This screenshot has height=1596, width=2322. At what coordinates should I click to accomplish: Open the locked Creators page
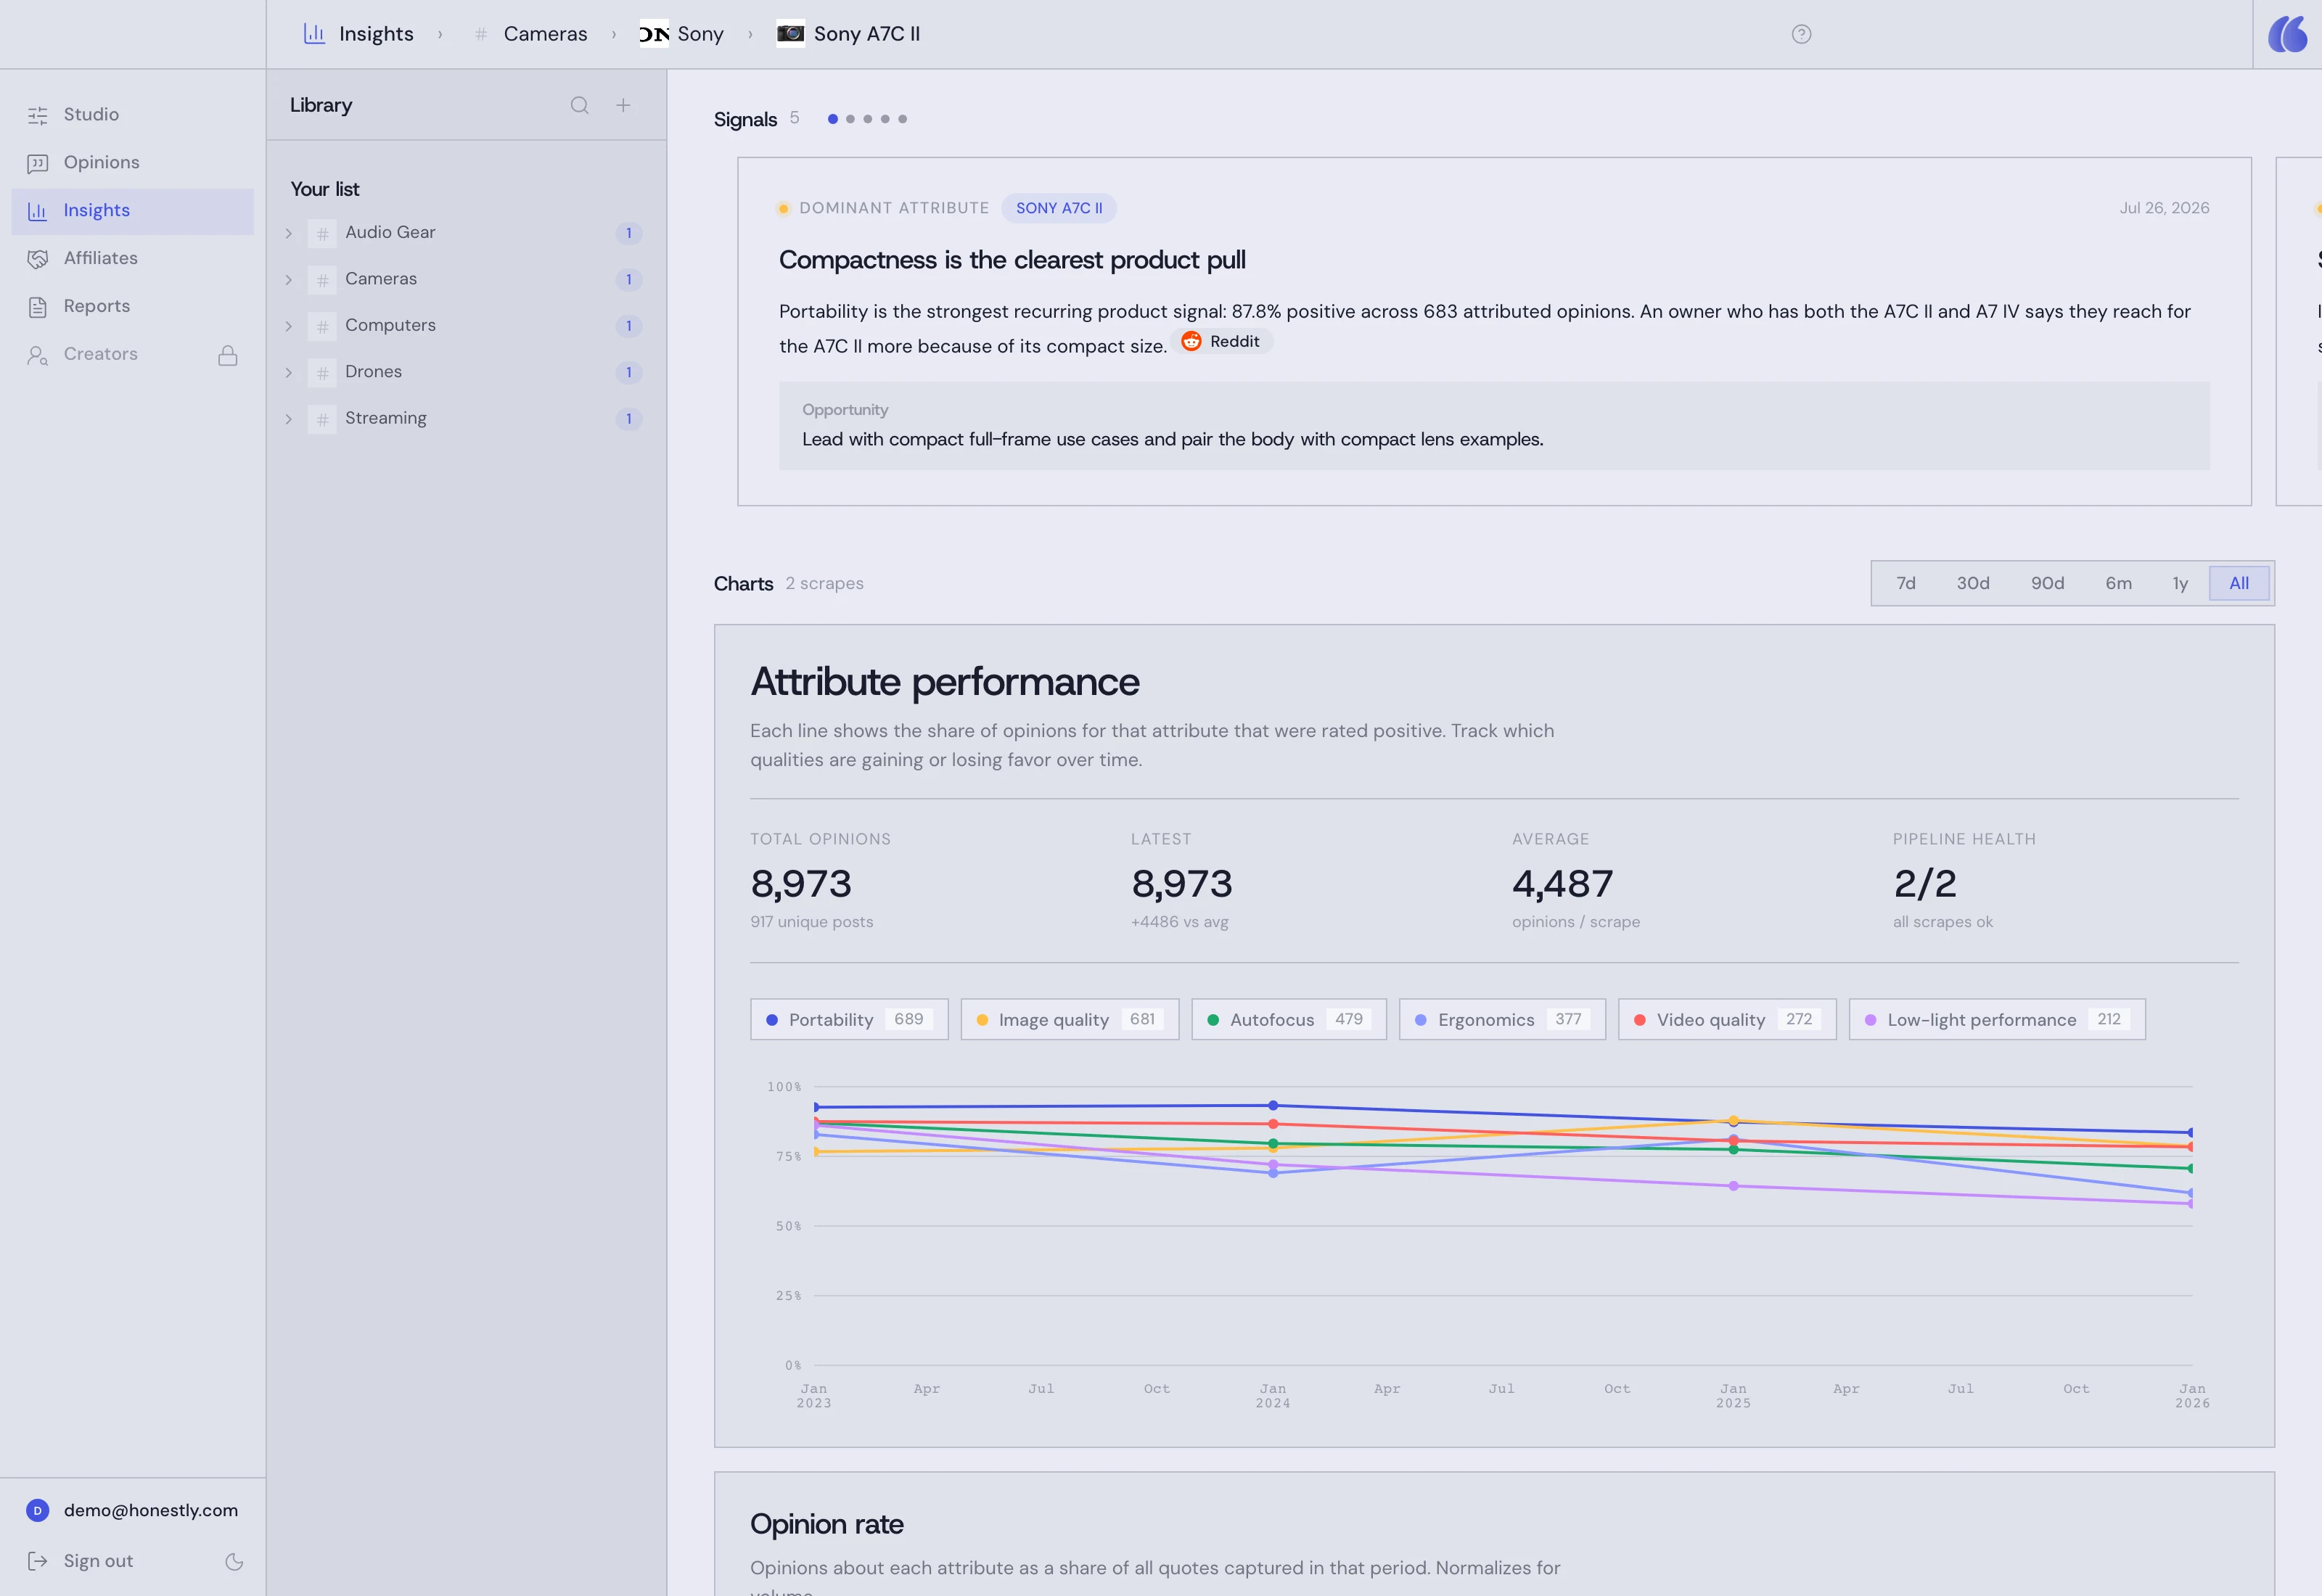[x=132, y=355]
